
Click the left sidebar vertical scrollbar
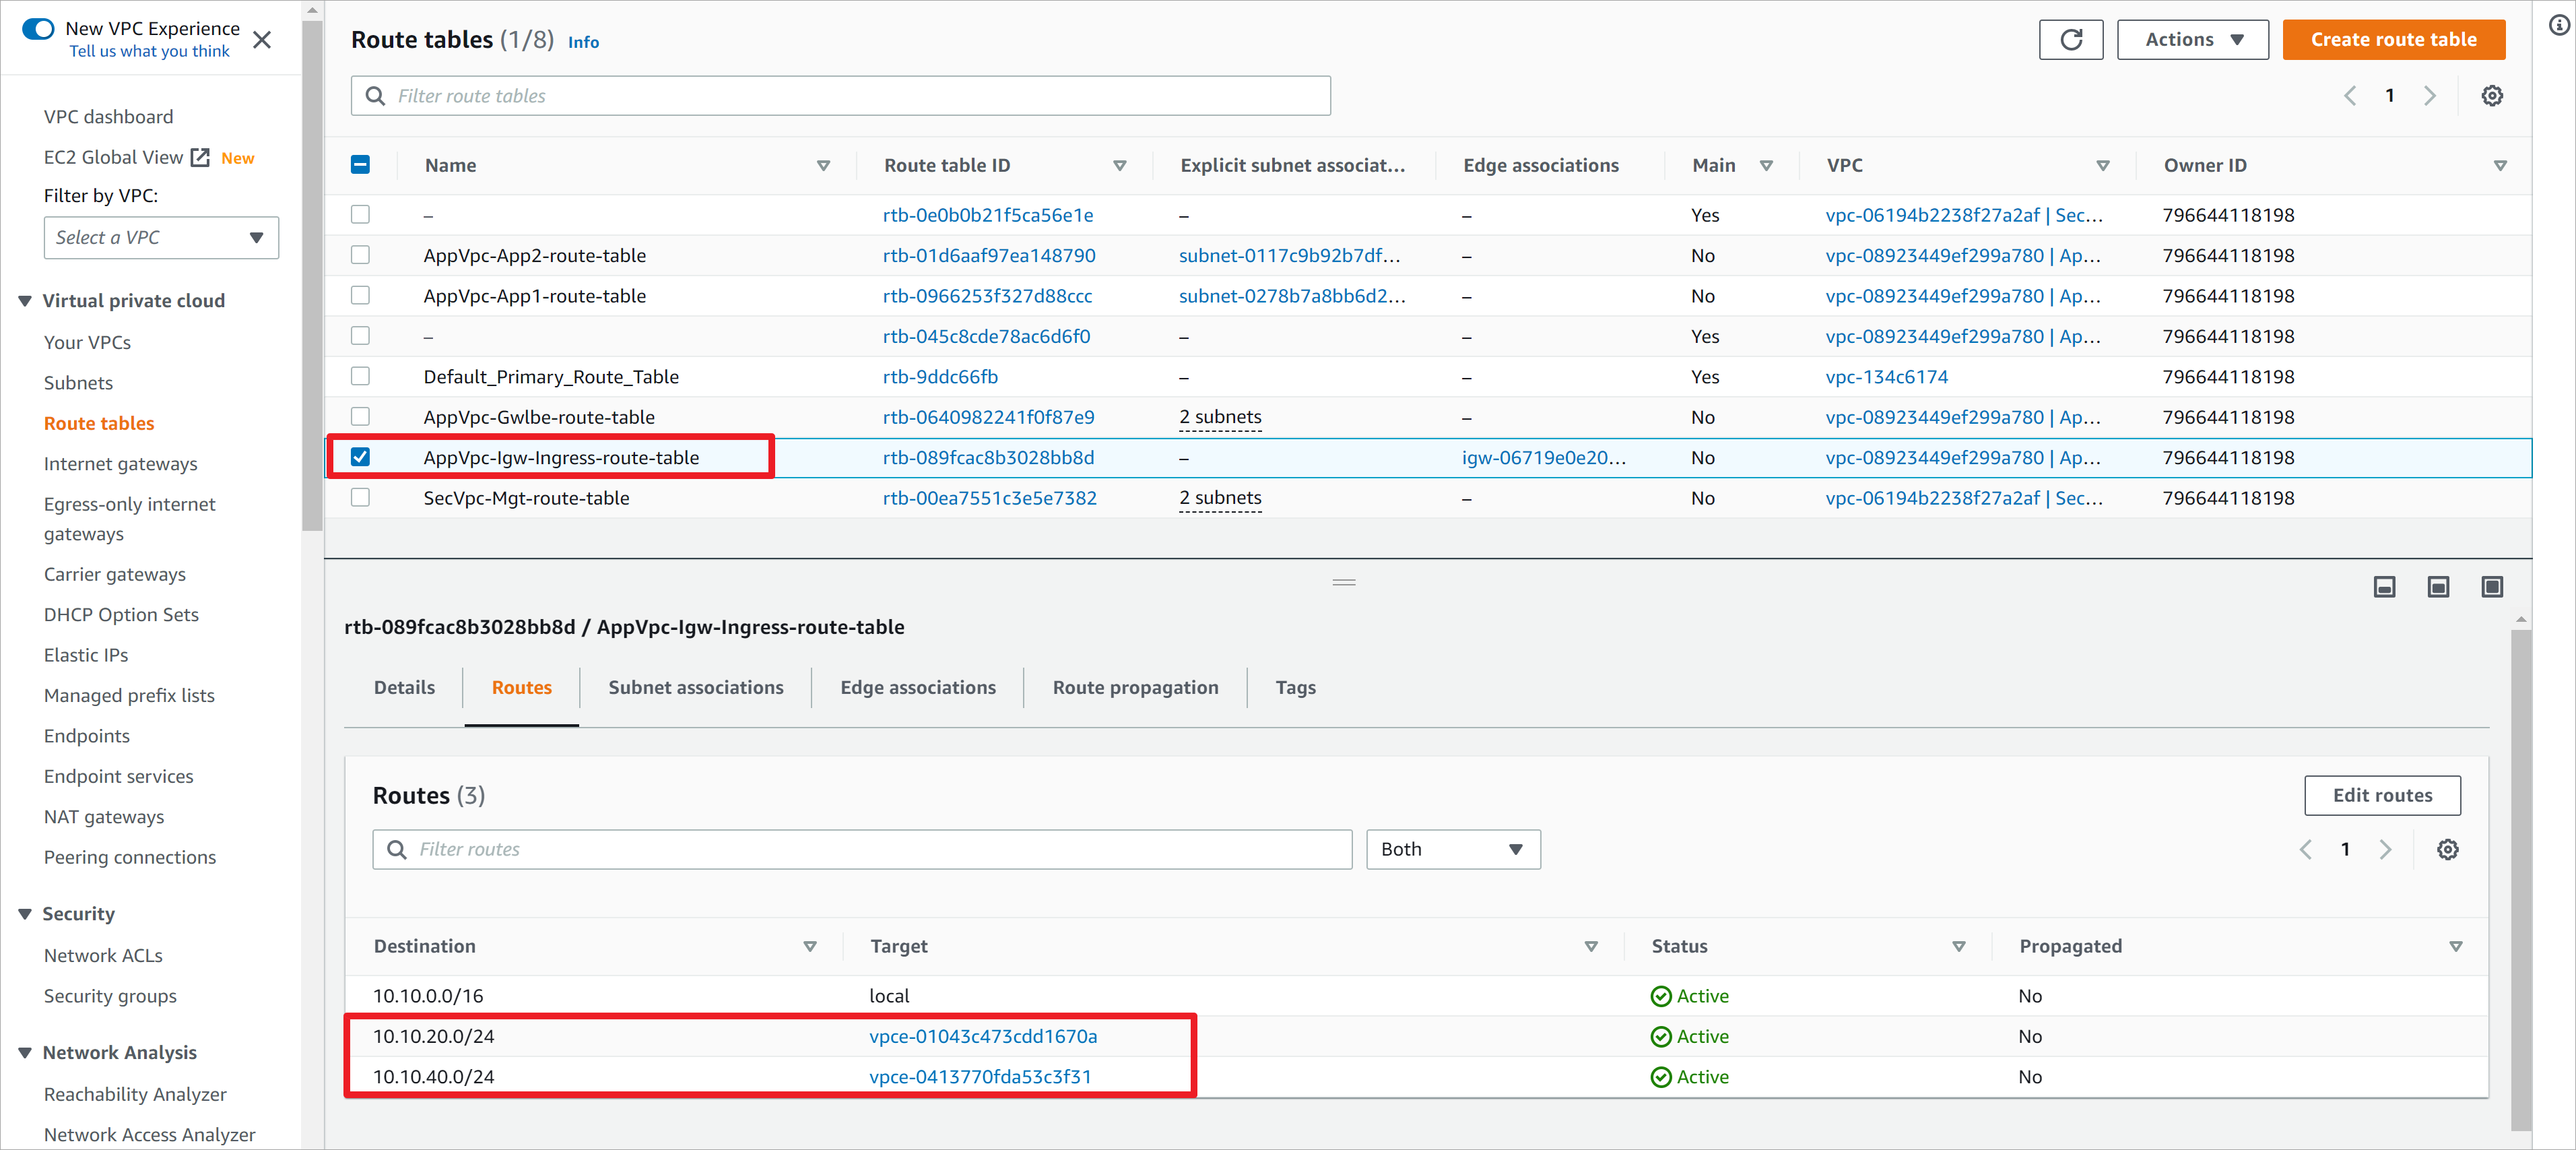312,275
